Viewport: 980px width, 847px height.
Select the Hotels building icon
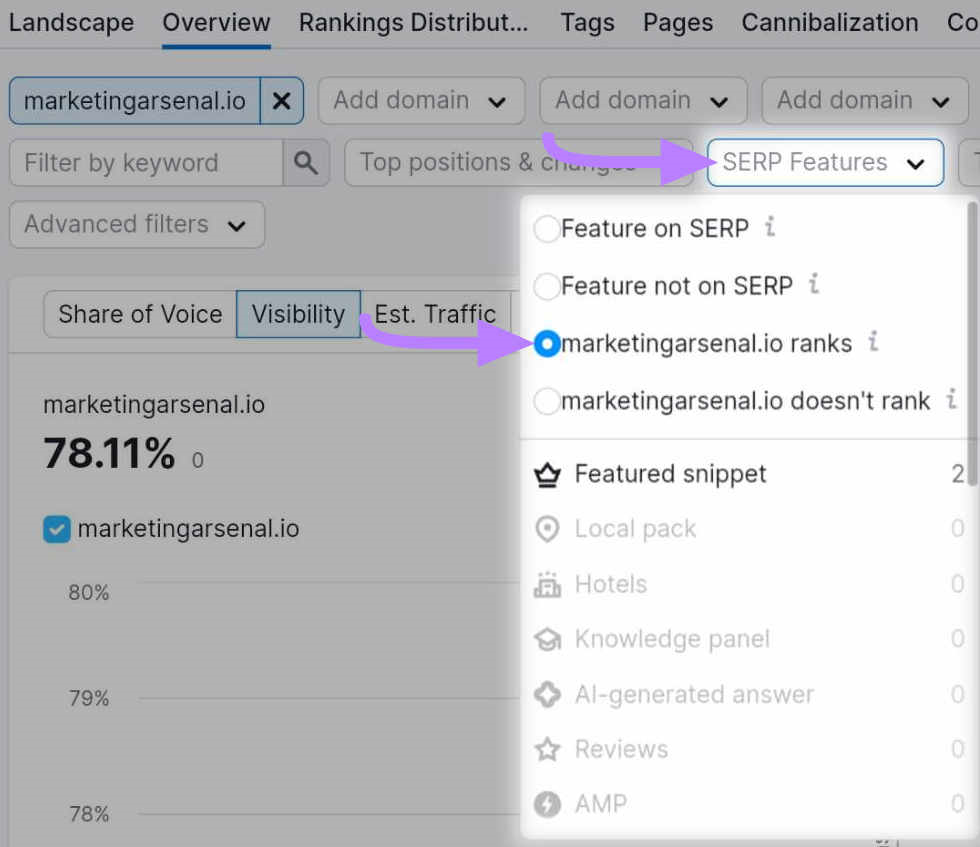click(x=547, y=584)
